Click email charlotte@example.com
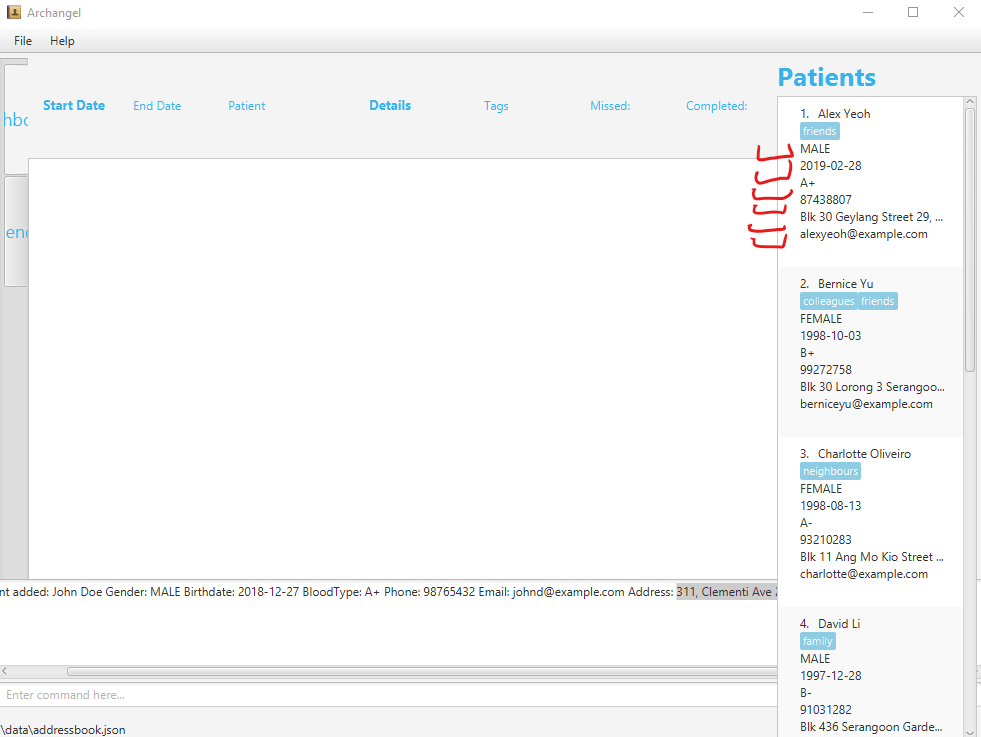 point(864,574)
